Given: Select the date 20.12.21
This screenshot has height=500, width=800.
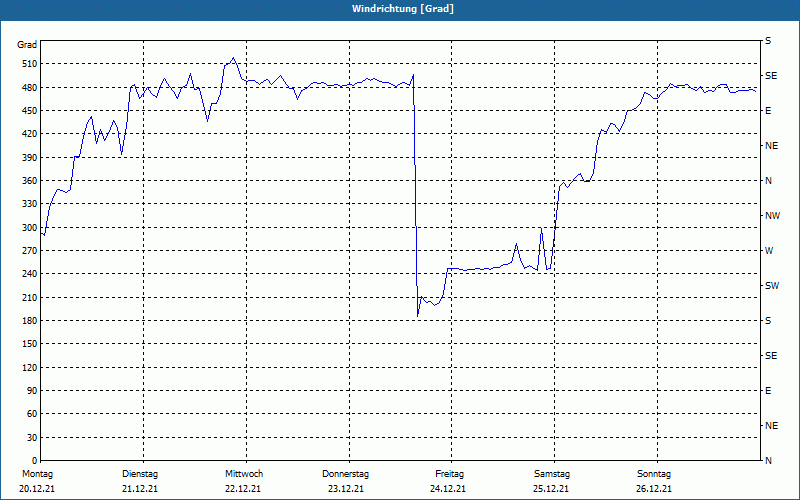Looking at the screenshot, I should pyautogui.click(x=37, y=489).
